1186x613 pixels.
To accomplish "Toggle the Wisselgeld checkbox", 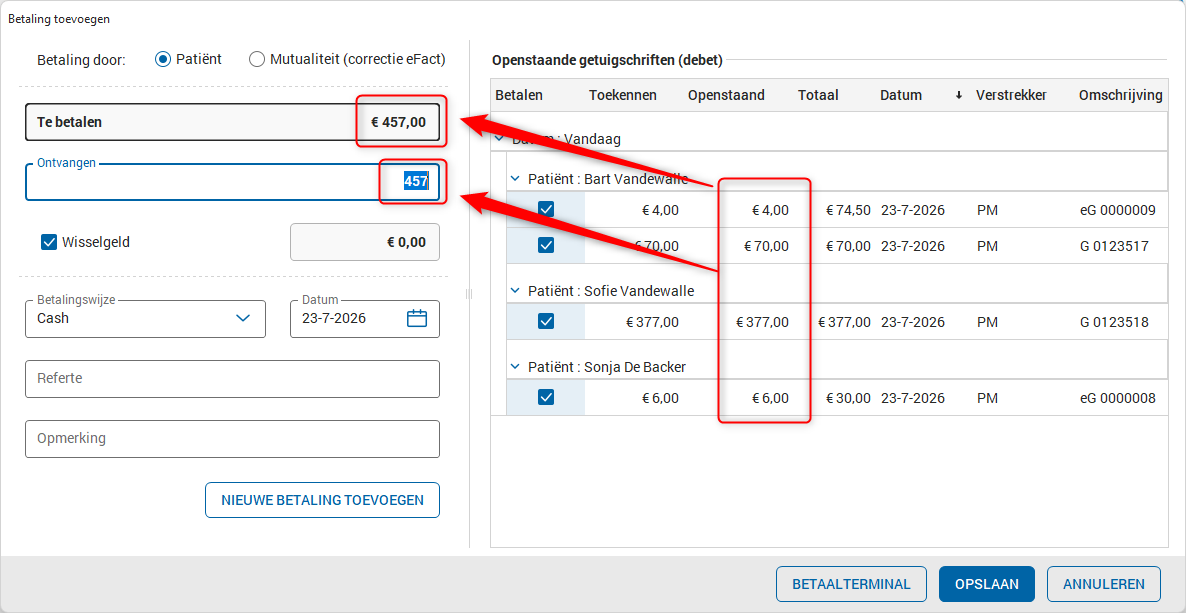I will tap(49, 242).
